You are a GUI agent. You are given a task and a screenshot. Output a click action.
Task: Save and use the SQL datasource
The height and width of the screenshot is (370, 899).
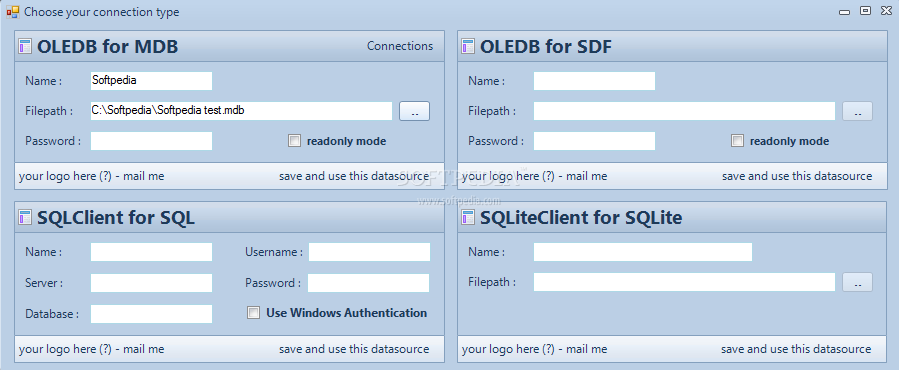(354, 349)
